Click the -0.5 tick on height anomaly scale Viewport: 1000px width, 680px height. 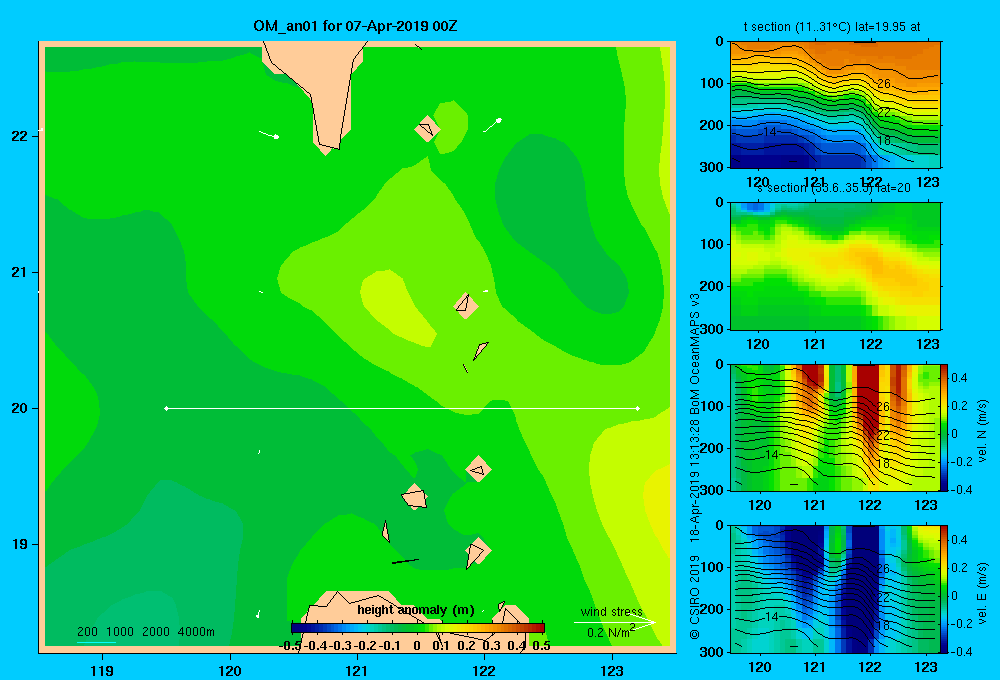[x=291, y=646]
